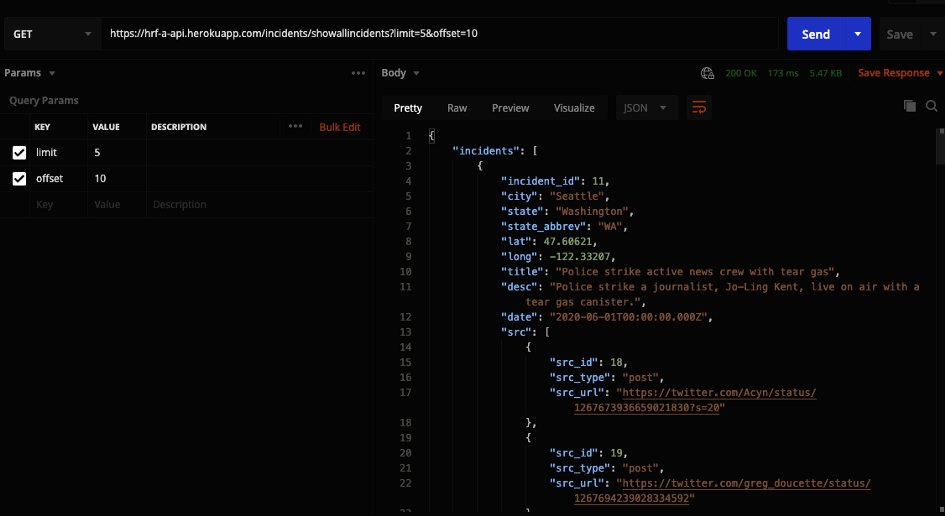Click the empty Value placeholder field
Image resolution: width=945 pixels, height=516 pixels.
click(117, 204)
